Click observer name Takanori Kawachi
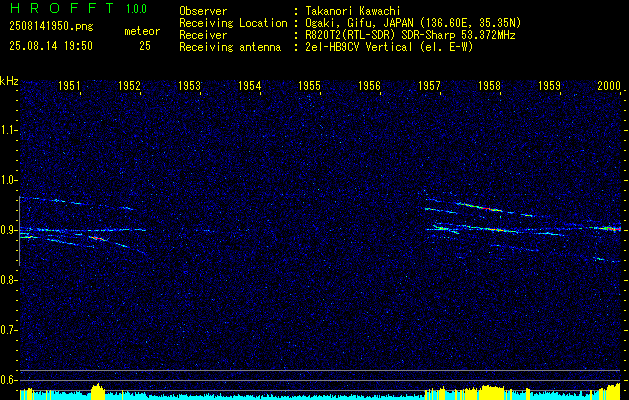This screenshot has height=400, width=629. coord(353,11)
